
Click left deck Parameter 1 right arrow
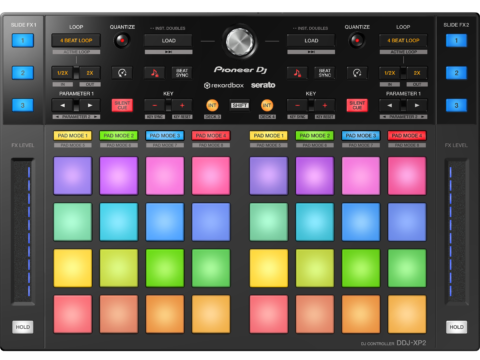click(90, 105)
